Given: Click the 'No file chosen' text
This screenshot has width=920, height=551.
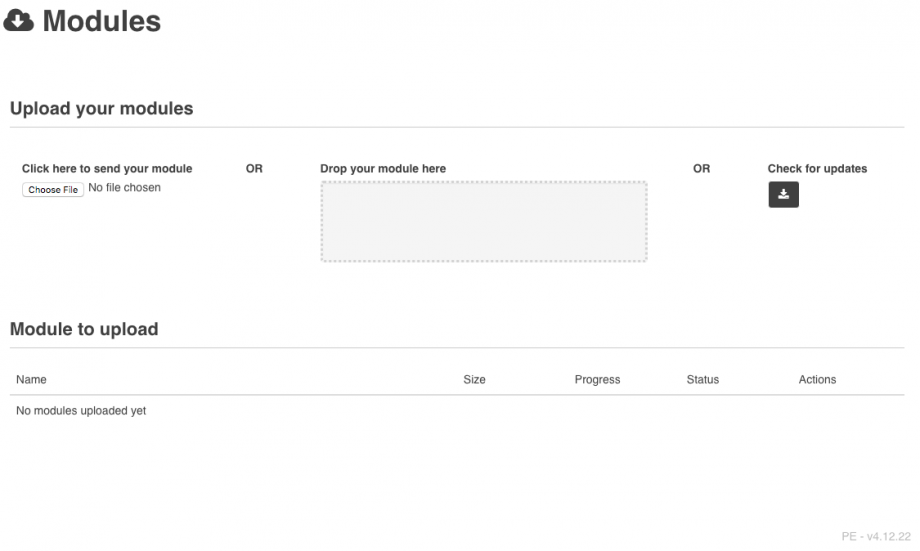Looking at the screenshot, I should [x=125, y=188].
